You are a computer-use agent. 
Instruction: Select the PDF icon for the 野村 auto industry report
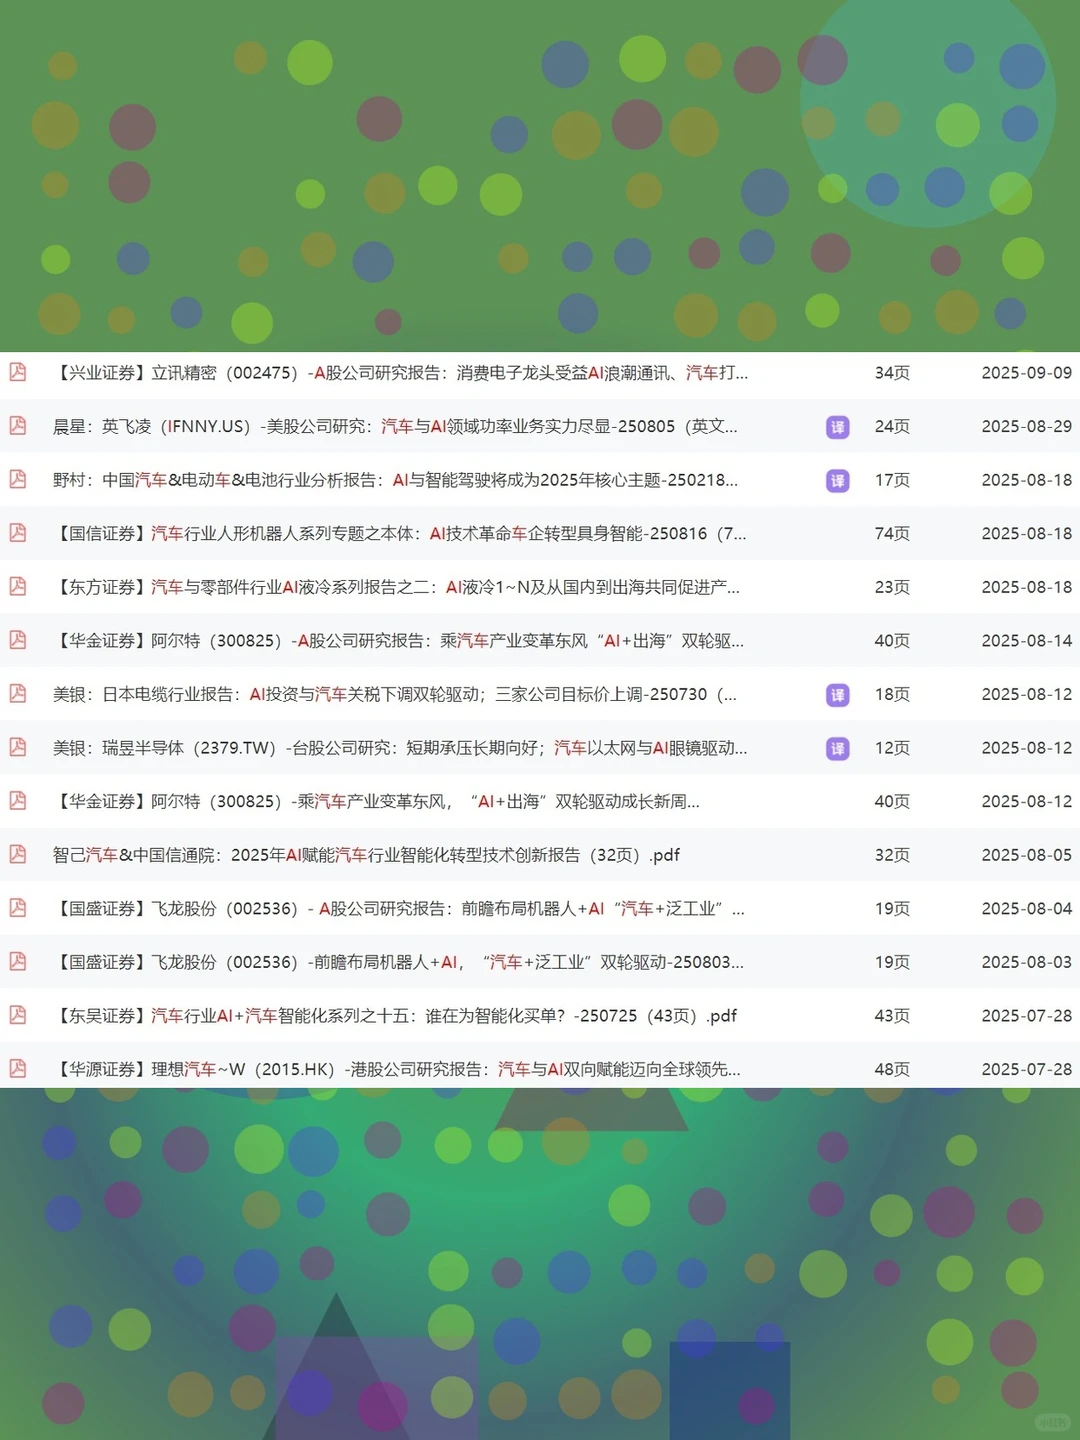18,480
